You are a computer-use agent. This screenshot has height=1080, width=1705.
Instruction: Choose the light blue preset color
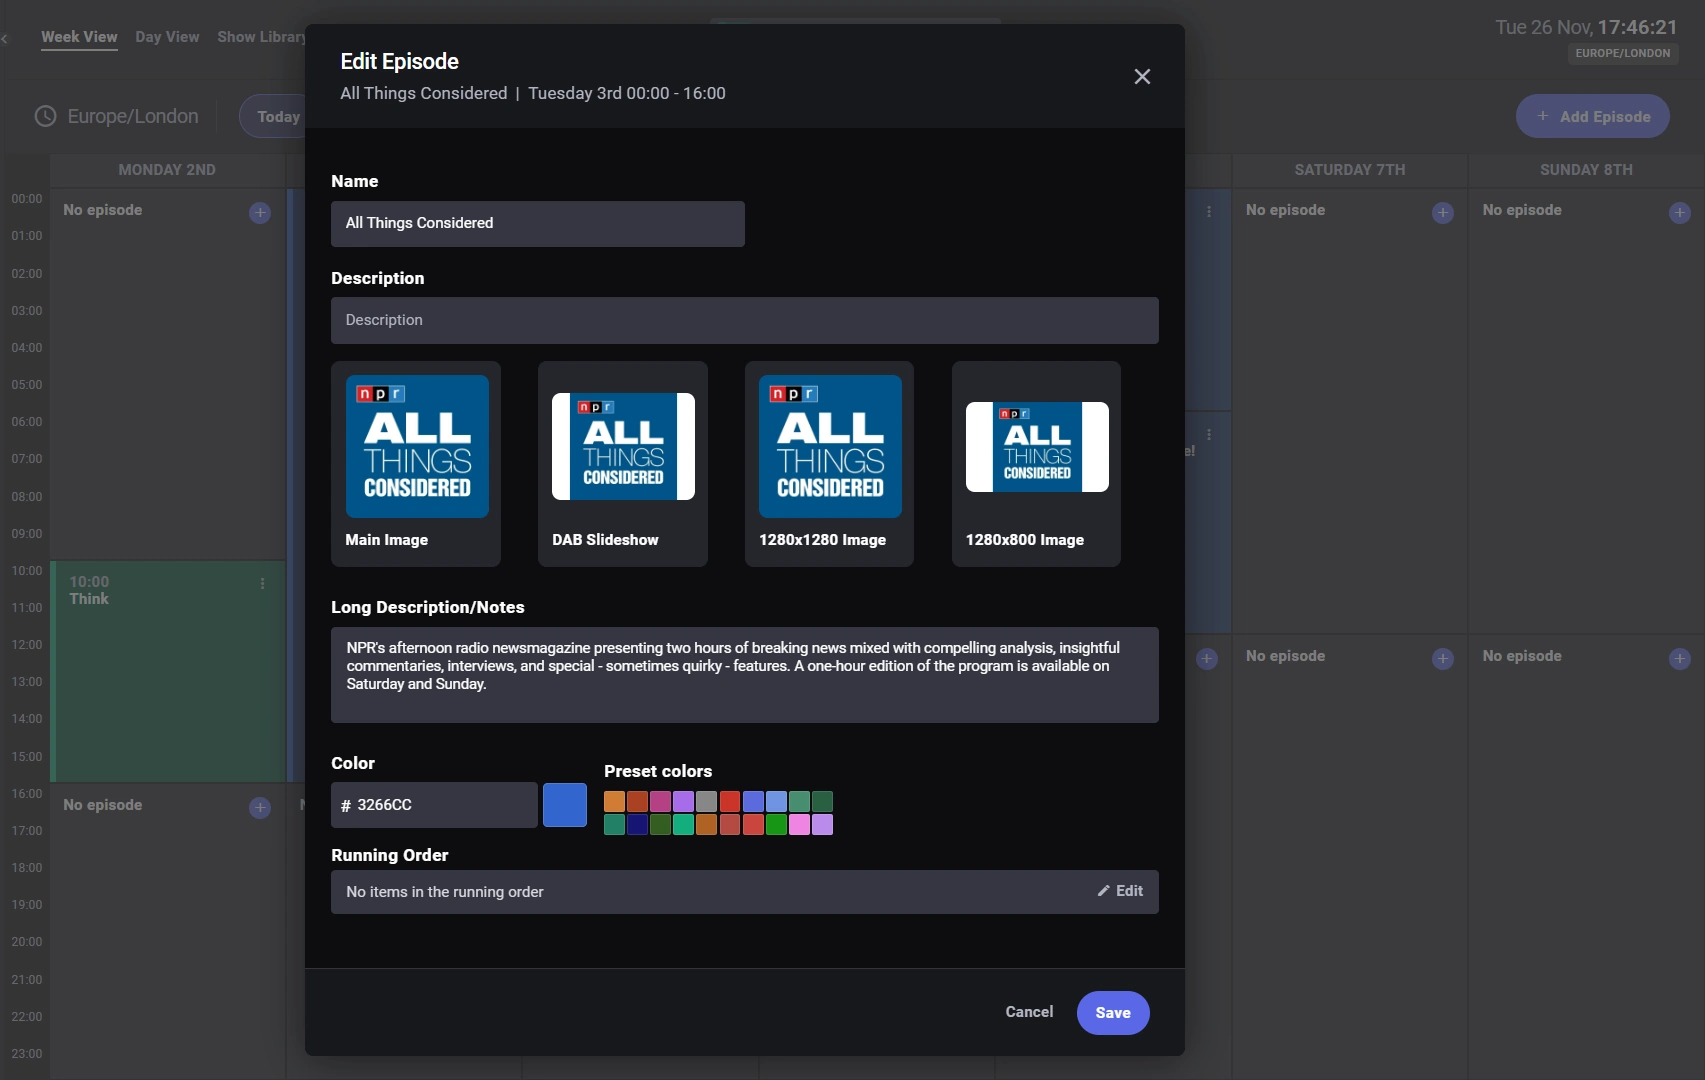pos(776,801)
